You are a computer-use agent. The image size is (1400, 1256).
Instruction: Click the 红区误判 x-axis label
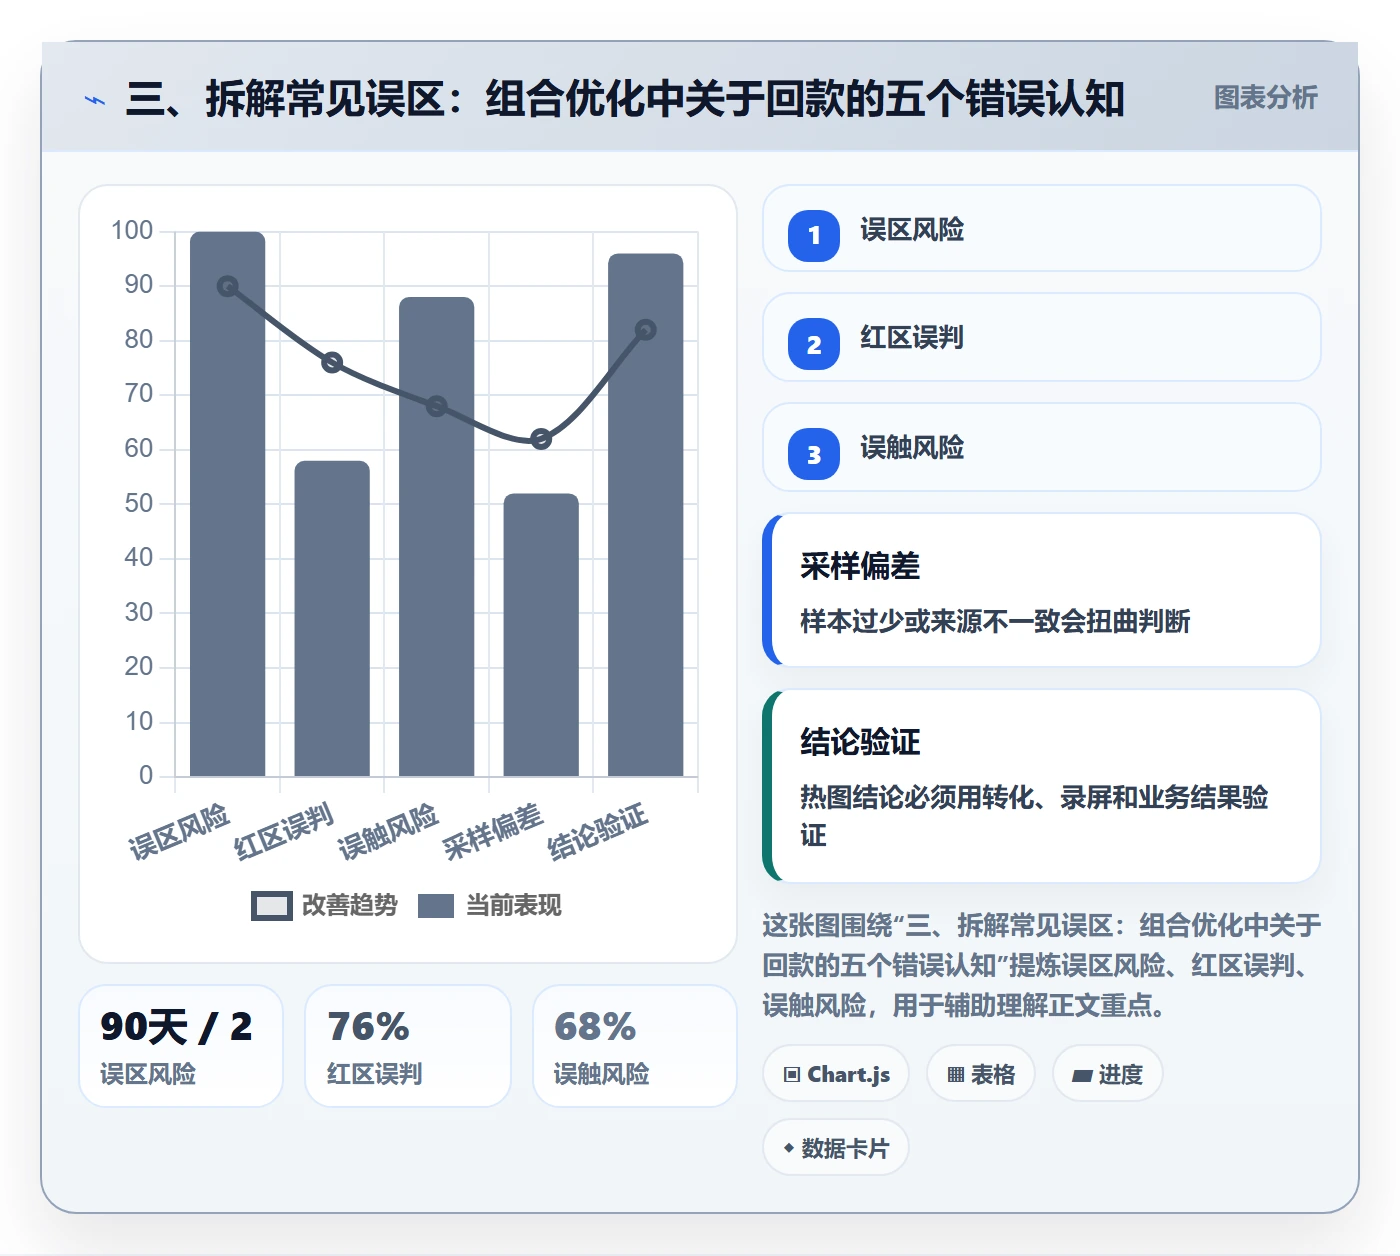coord(284,832)
